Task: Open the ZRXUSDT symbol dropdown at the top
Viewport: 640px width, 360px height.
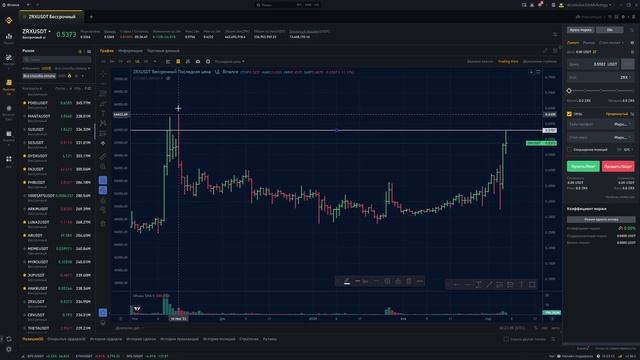Action: [36, 31]
